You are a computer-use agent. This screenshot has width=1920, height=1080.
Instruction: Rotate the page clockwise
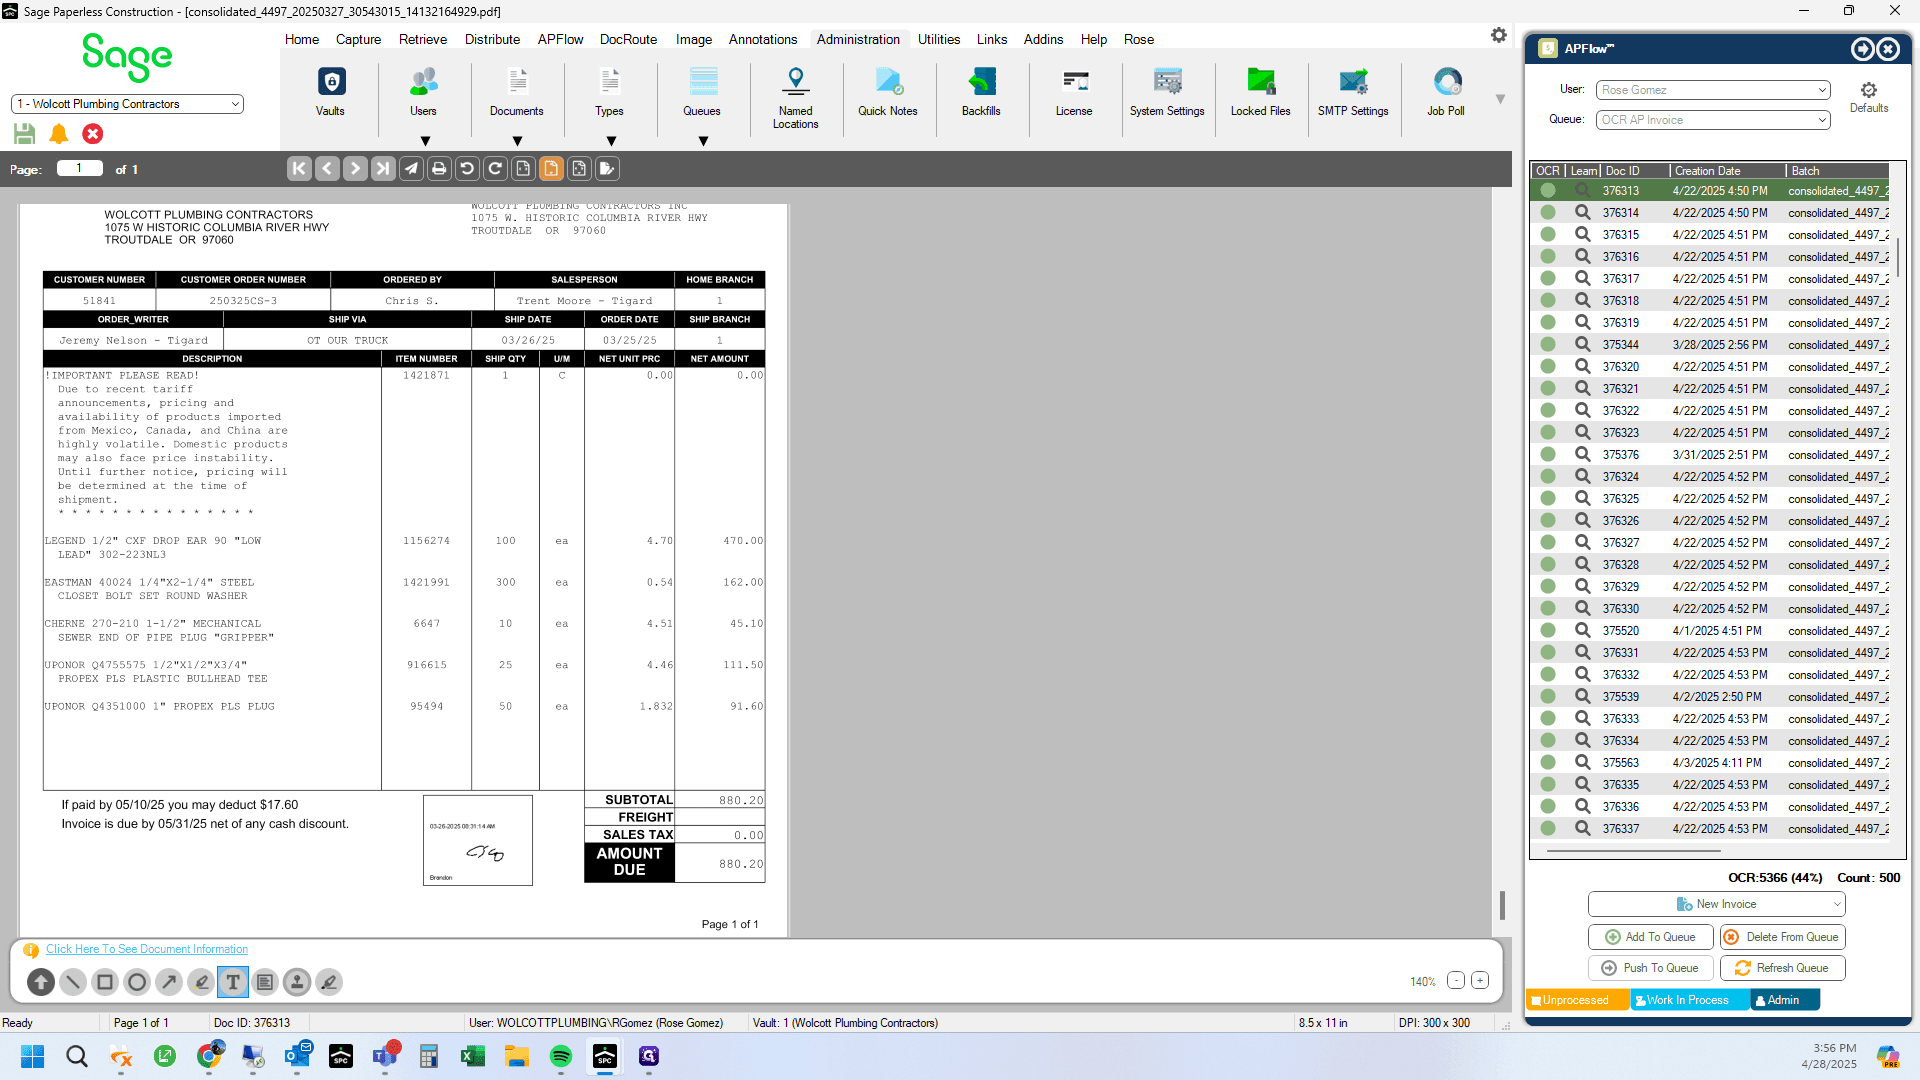coord(495,169)
